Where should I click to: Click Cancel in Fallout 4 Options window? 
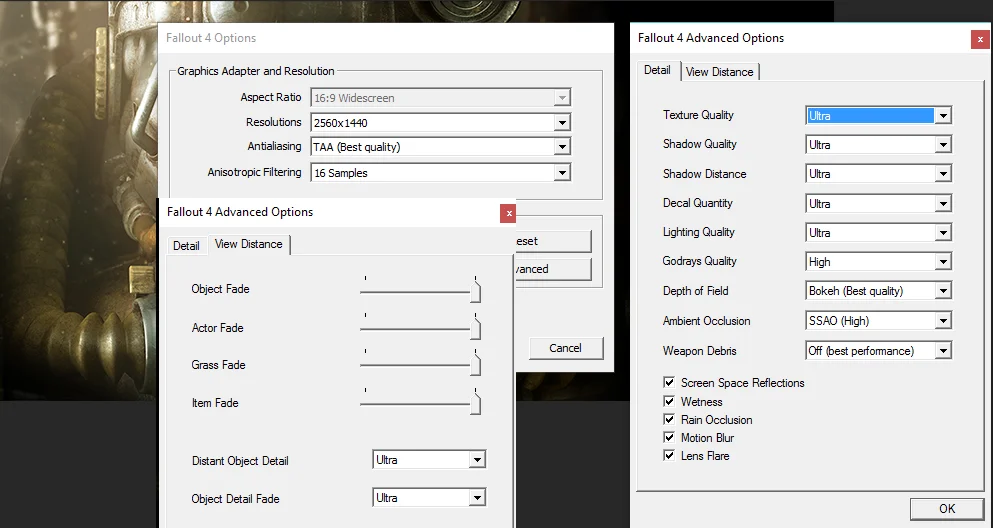[566, 348]
